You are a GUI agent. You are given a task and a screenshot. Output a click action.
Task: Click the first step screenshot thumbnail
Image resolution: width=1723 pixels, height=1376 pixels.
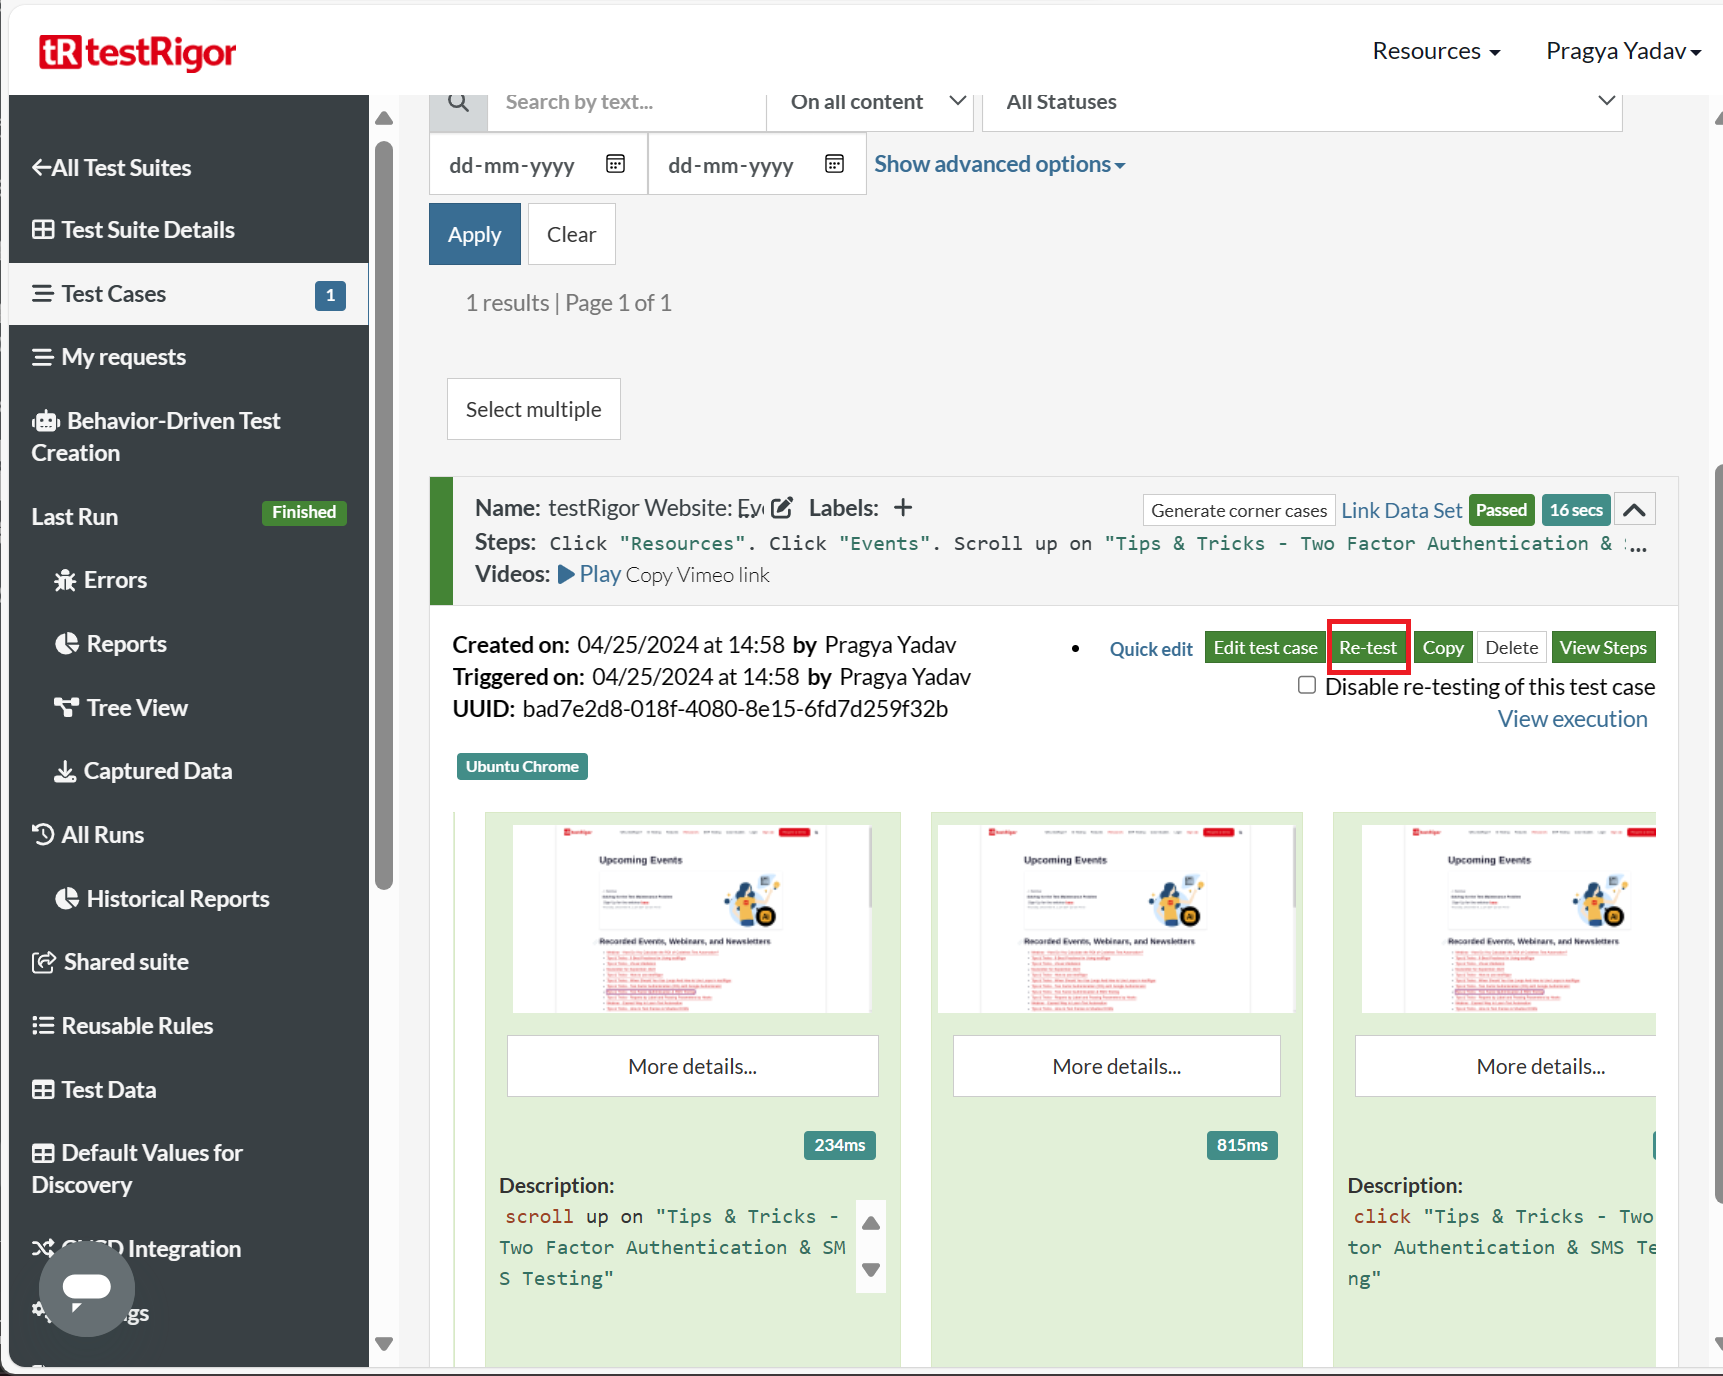coord(692,918)
